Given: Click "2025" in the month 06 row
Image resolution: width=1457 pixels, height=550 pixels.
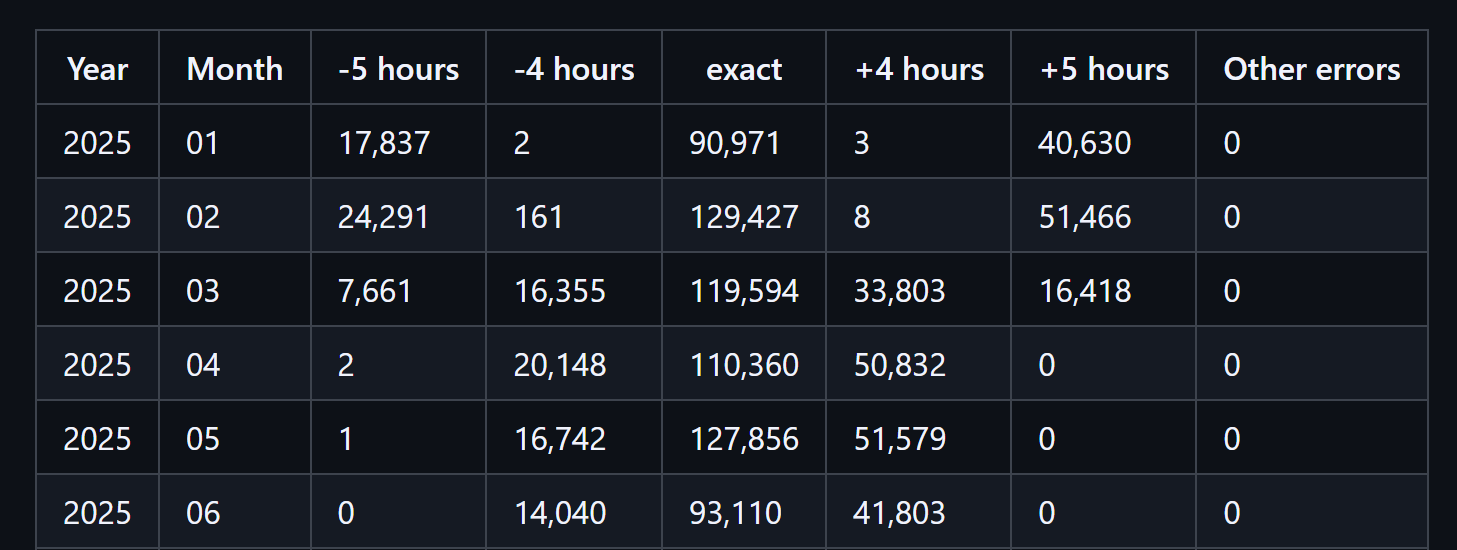Looking at the screenshot, I should click(x=97, y=513).
